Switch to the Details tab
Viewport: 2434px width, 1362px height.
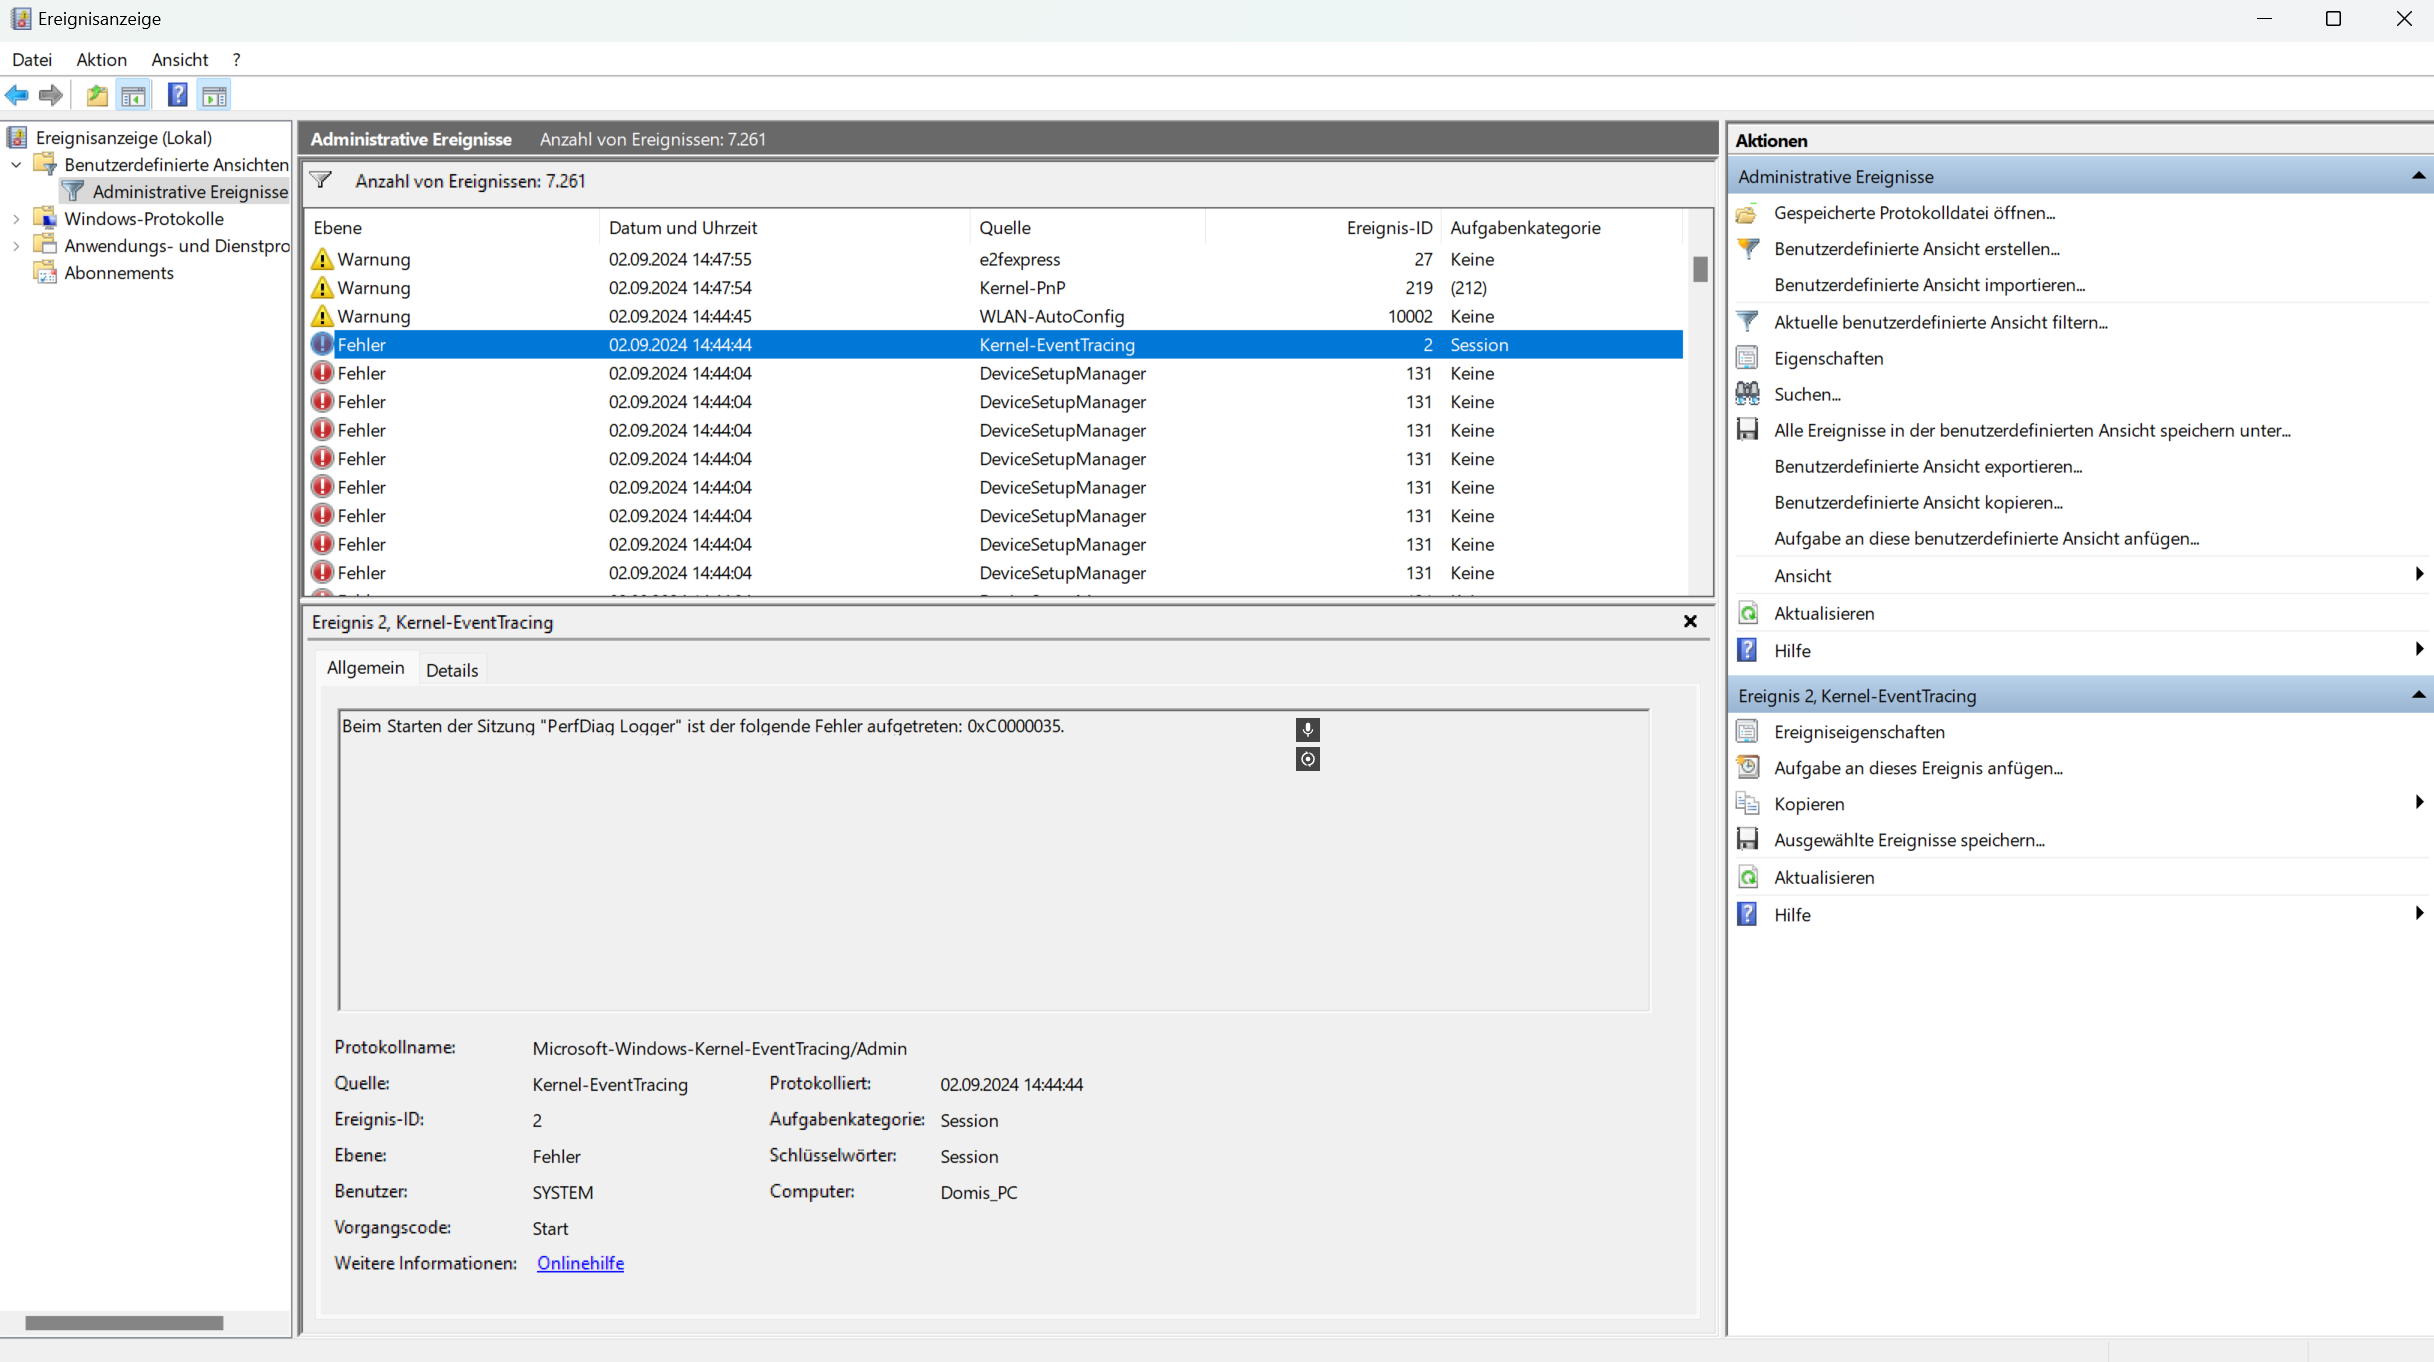(x=452, y=670)
